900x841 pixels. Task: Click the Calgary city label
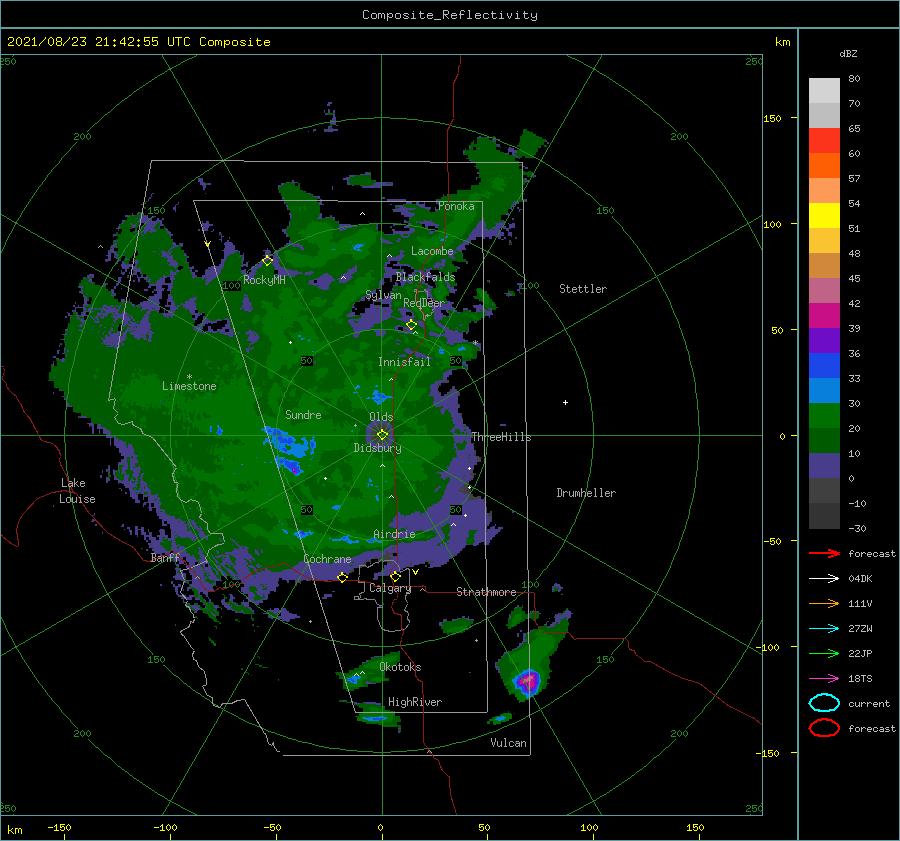pyautogui.click(x=390, y=588)
